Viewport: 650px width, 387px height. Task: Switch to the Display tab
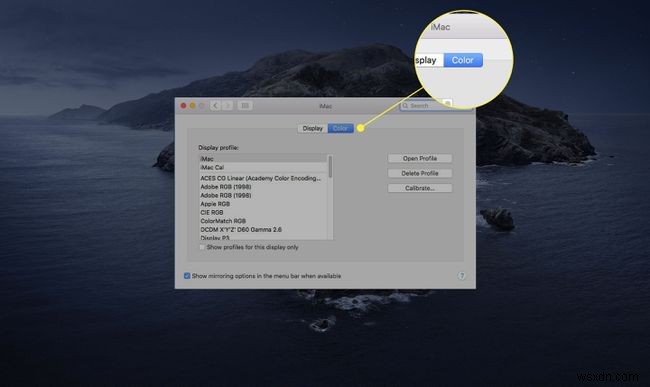coord(313,128)
